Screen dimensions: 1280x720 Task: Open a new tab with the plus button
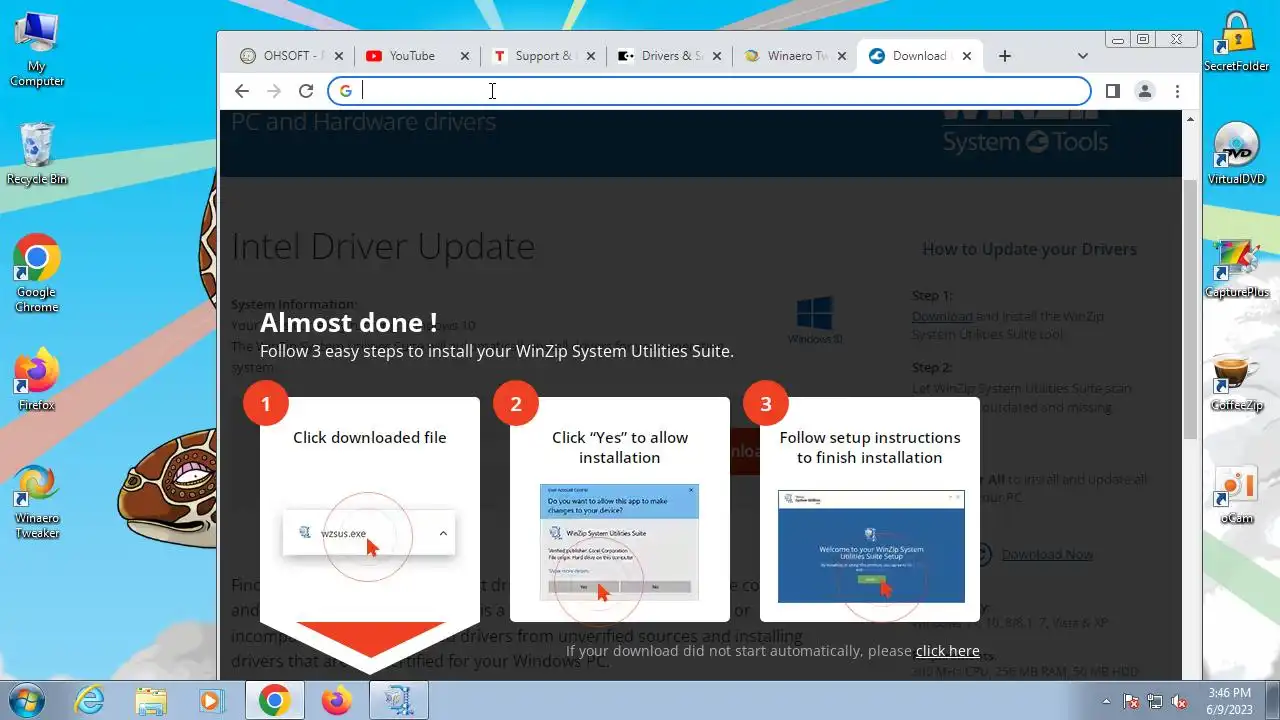1005,56
